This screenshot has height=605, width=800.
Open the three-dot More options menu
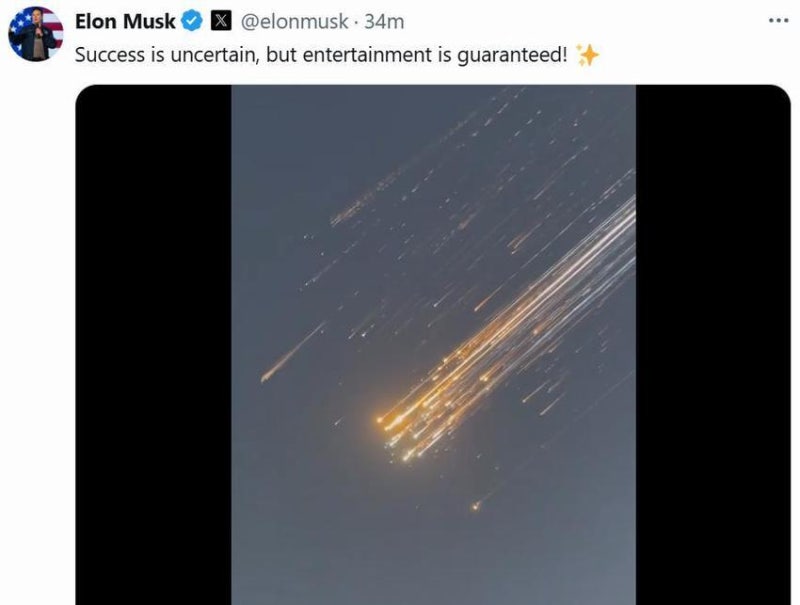[779, 21]
